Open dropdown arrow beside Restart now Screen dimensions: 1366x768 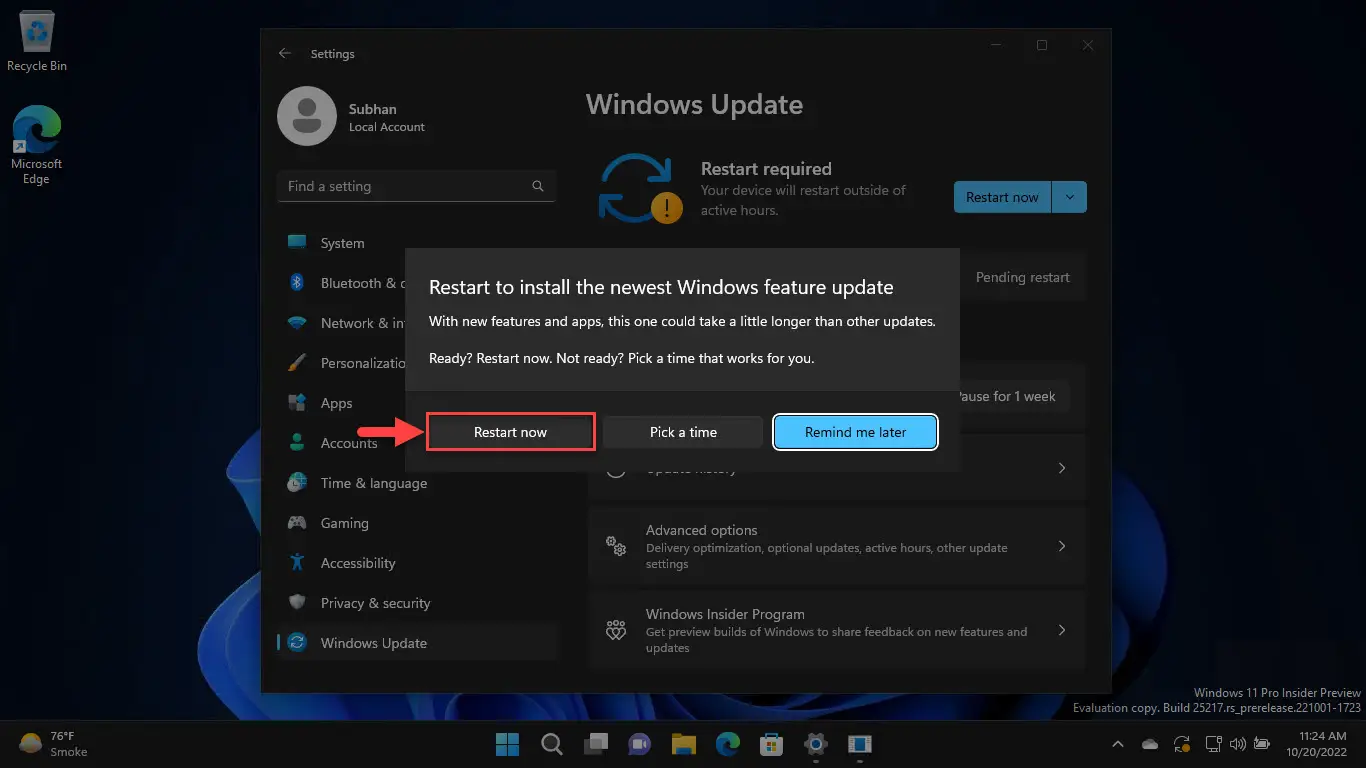pos(1070,197)
